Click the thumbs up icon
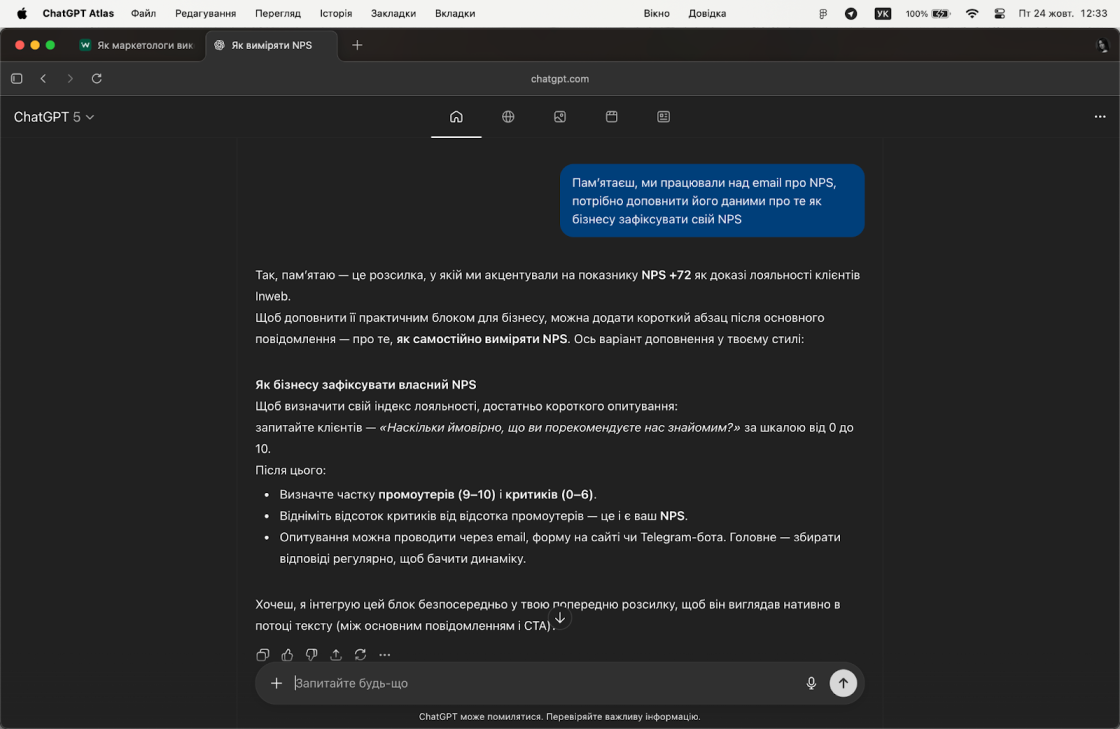This screenshot has height=729, width=1120. point(287,655)
